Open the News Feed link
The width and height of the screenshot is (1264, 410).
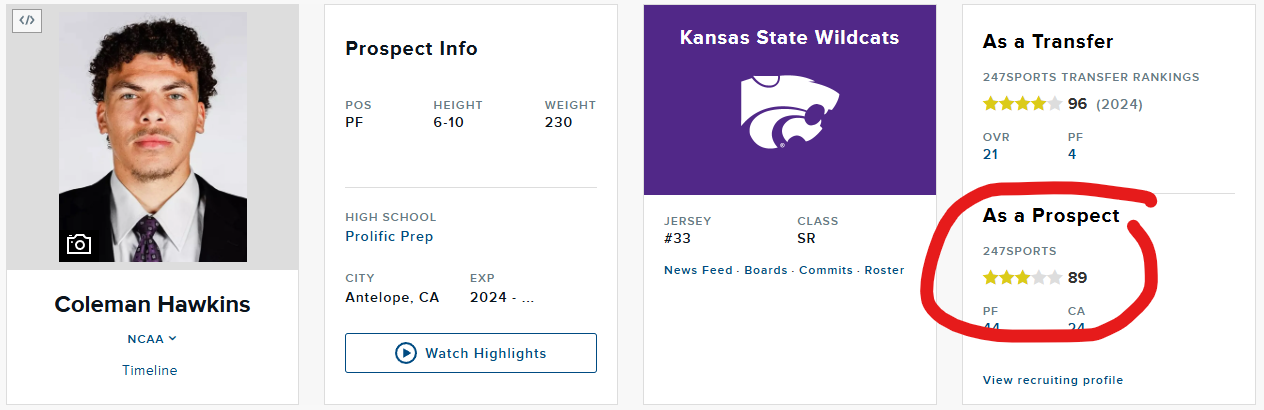pos(699,270)
